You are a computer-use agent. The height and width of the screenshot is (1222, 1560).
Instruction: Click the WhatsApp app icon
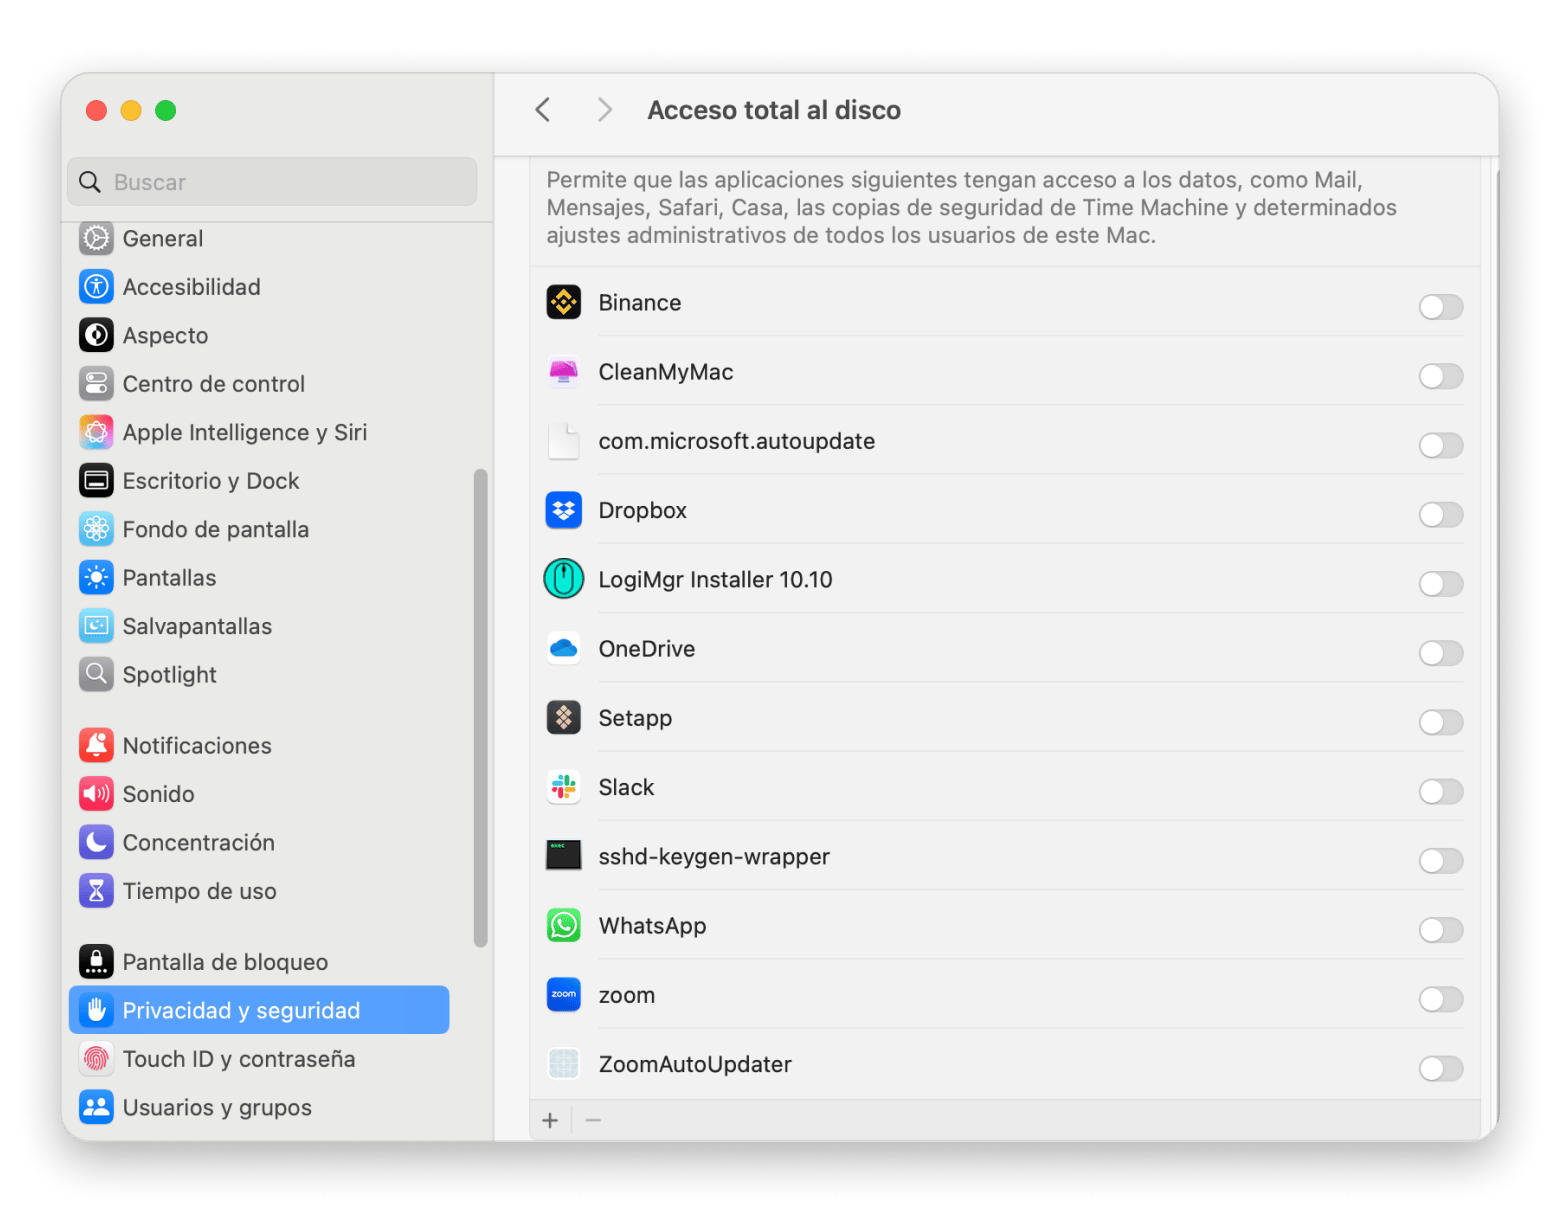pyautogui.click(x=564, y=926)
